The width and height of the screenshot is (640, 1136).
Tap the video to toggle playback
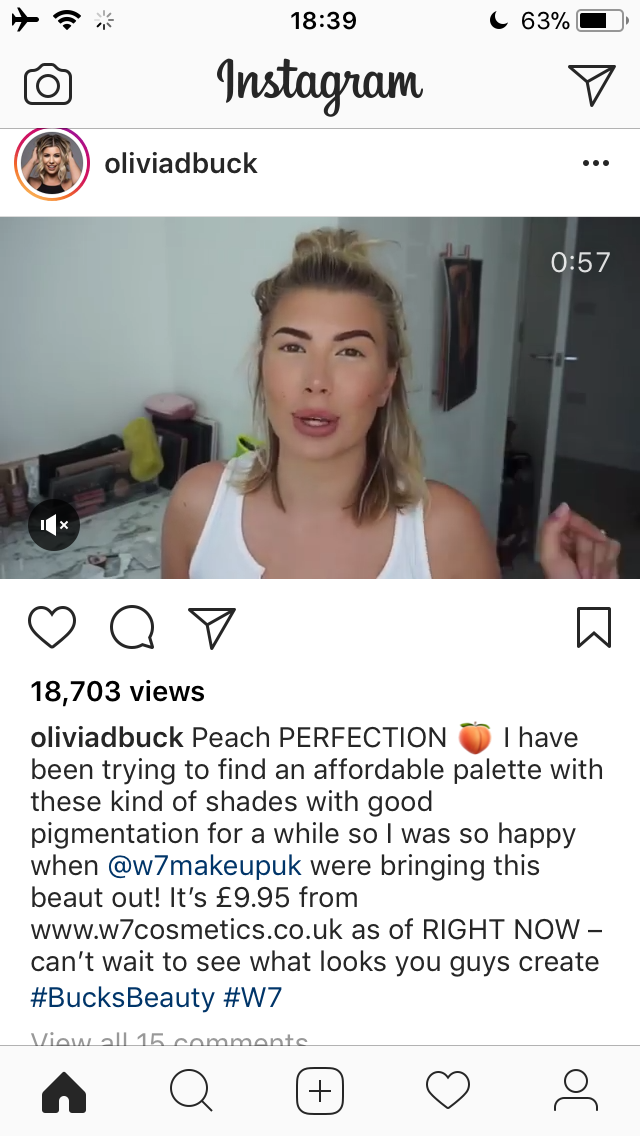click(x=320, y=398)
